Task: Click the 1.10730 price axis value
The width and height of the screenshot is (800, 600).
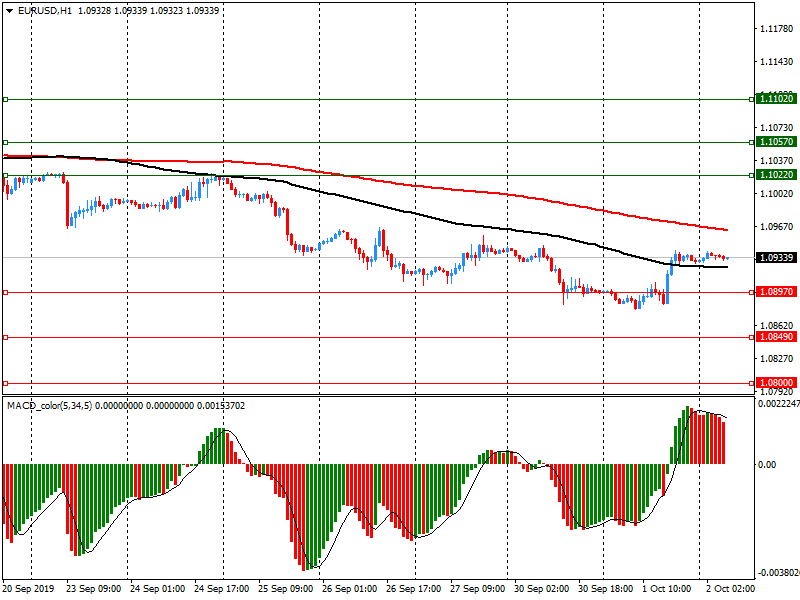Action: coord(777,128)
